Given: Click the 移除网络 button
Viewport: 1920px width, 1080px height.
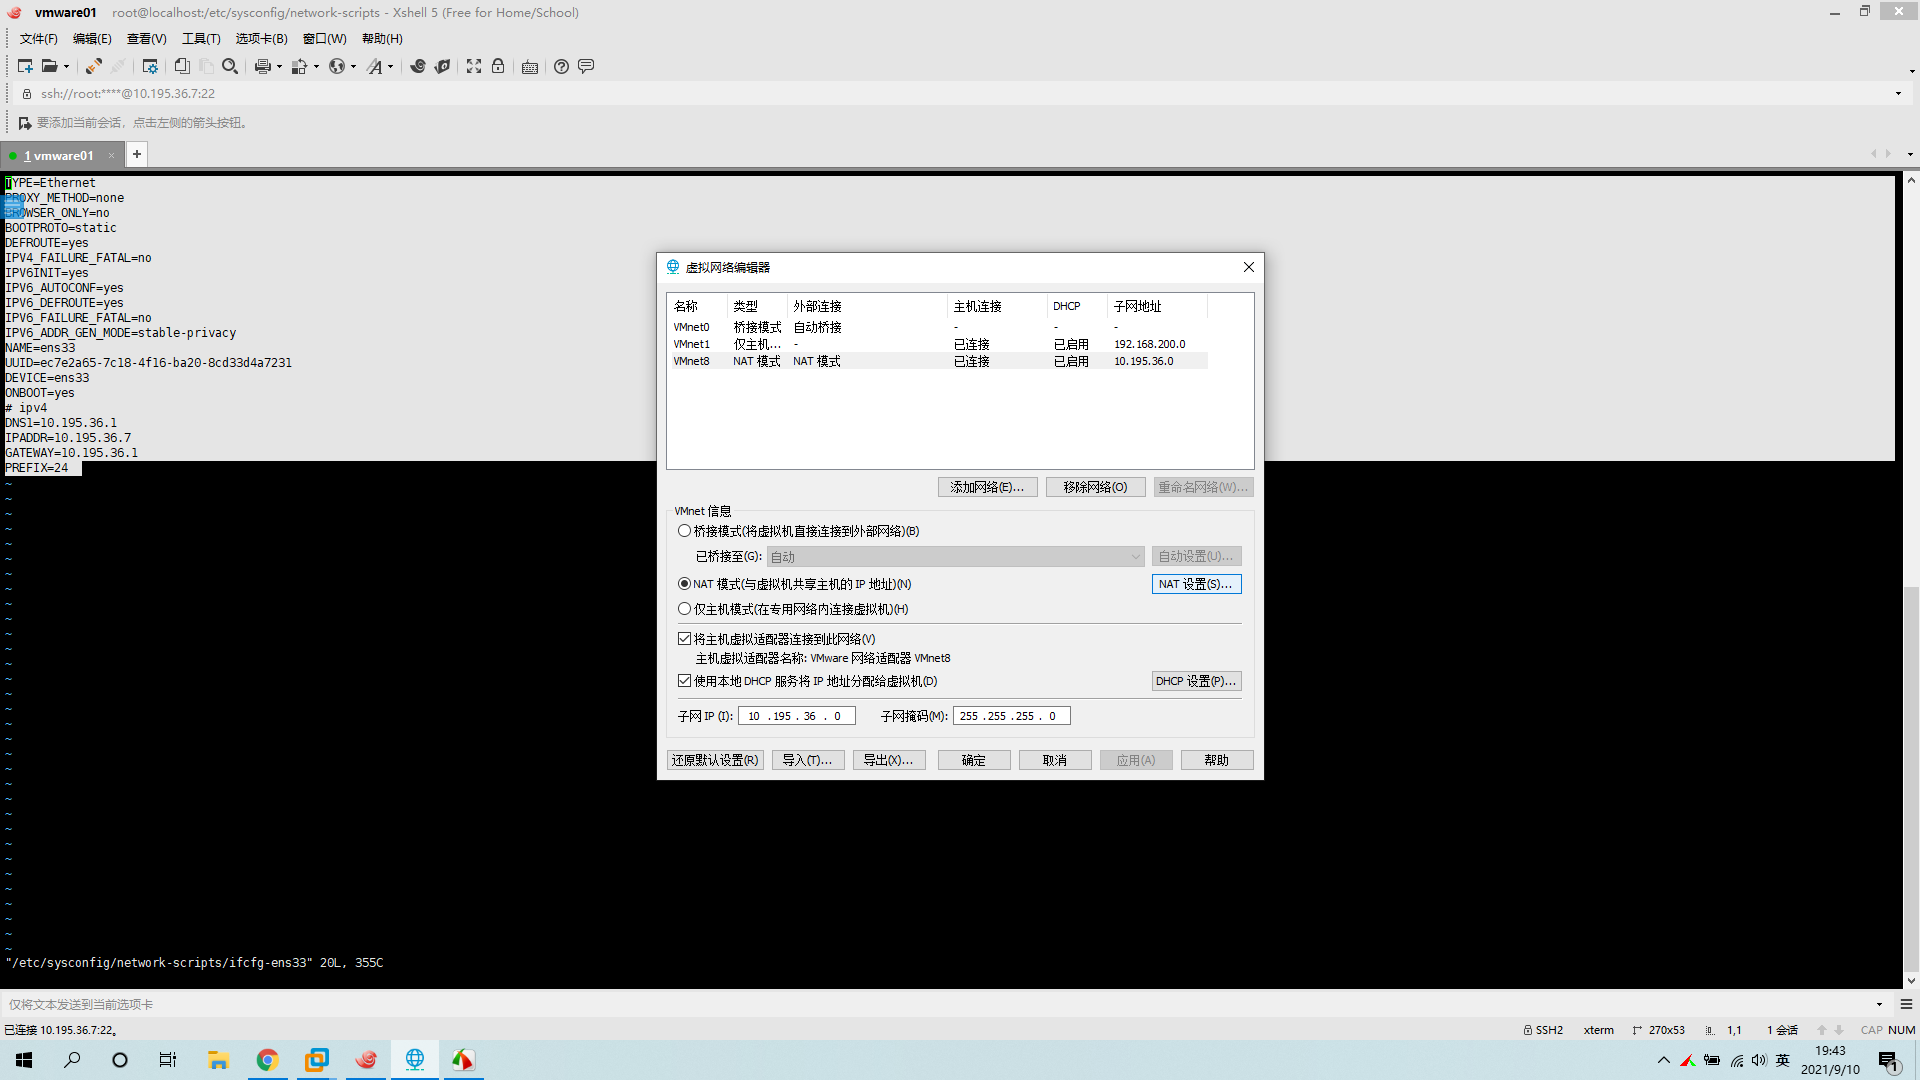Looking at the screenshot, I should click(1095, 487).
